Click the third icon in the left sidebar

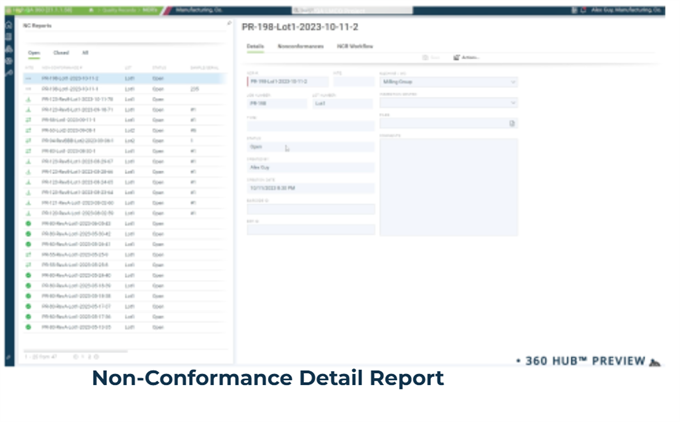[x=9, y=49]
